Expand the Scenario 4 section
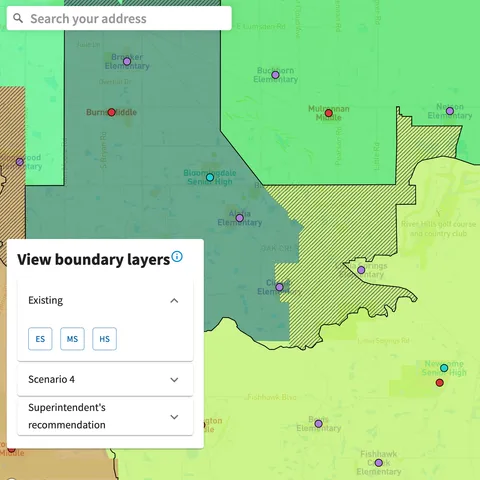The height and width of the screenshot is (480, 480). coord(105,380)
